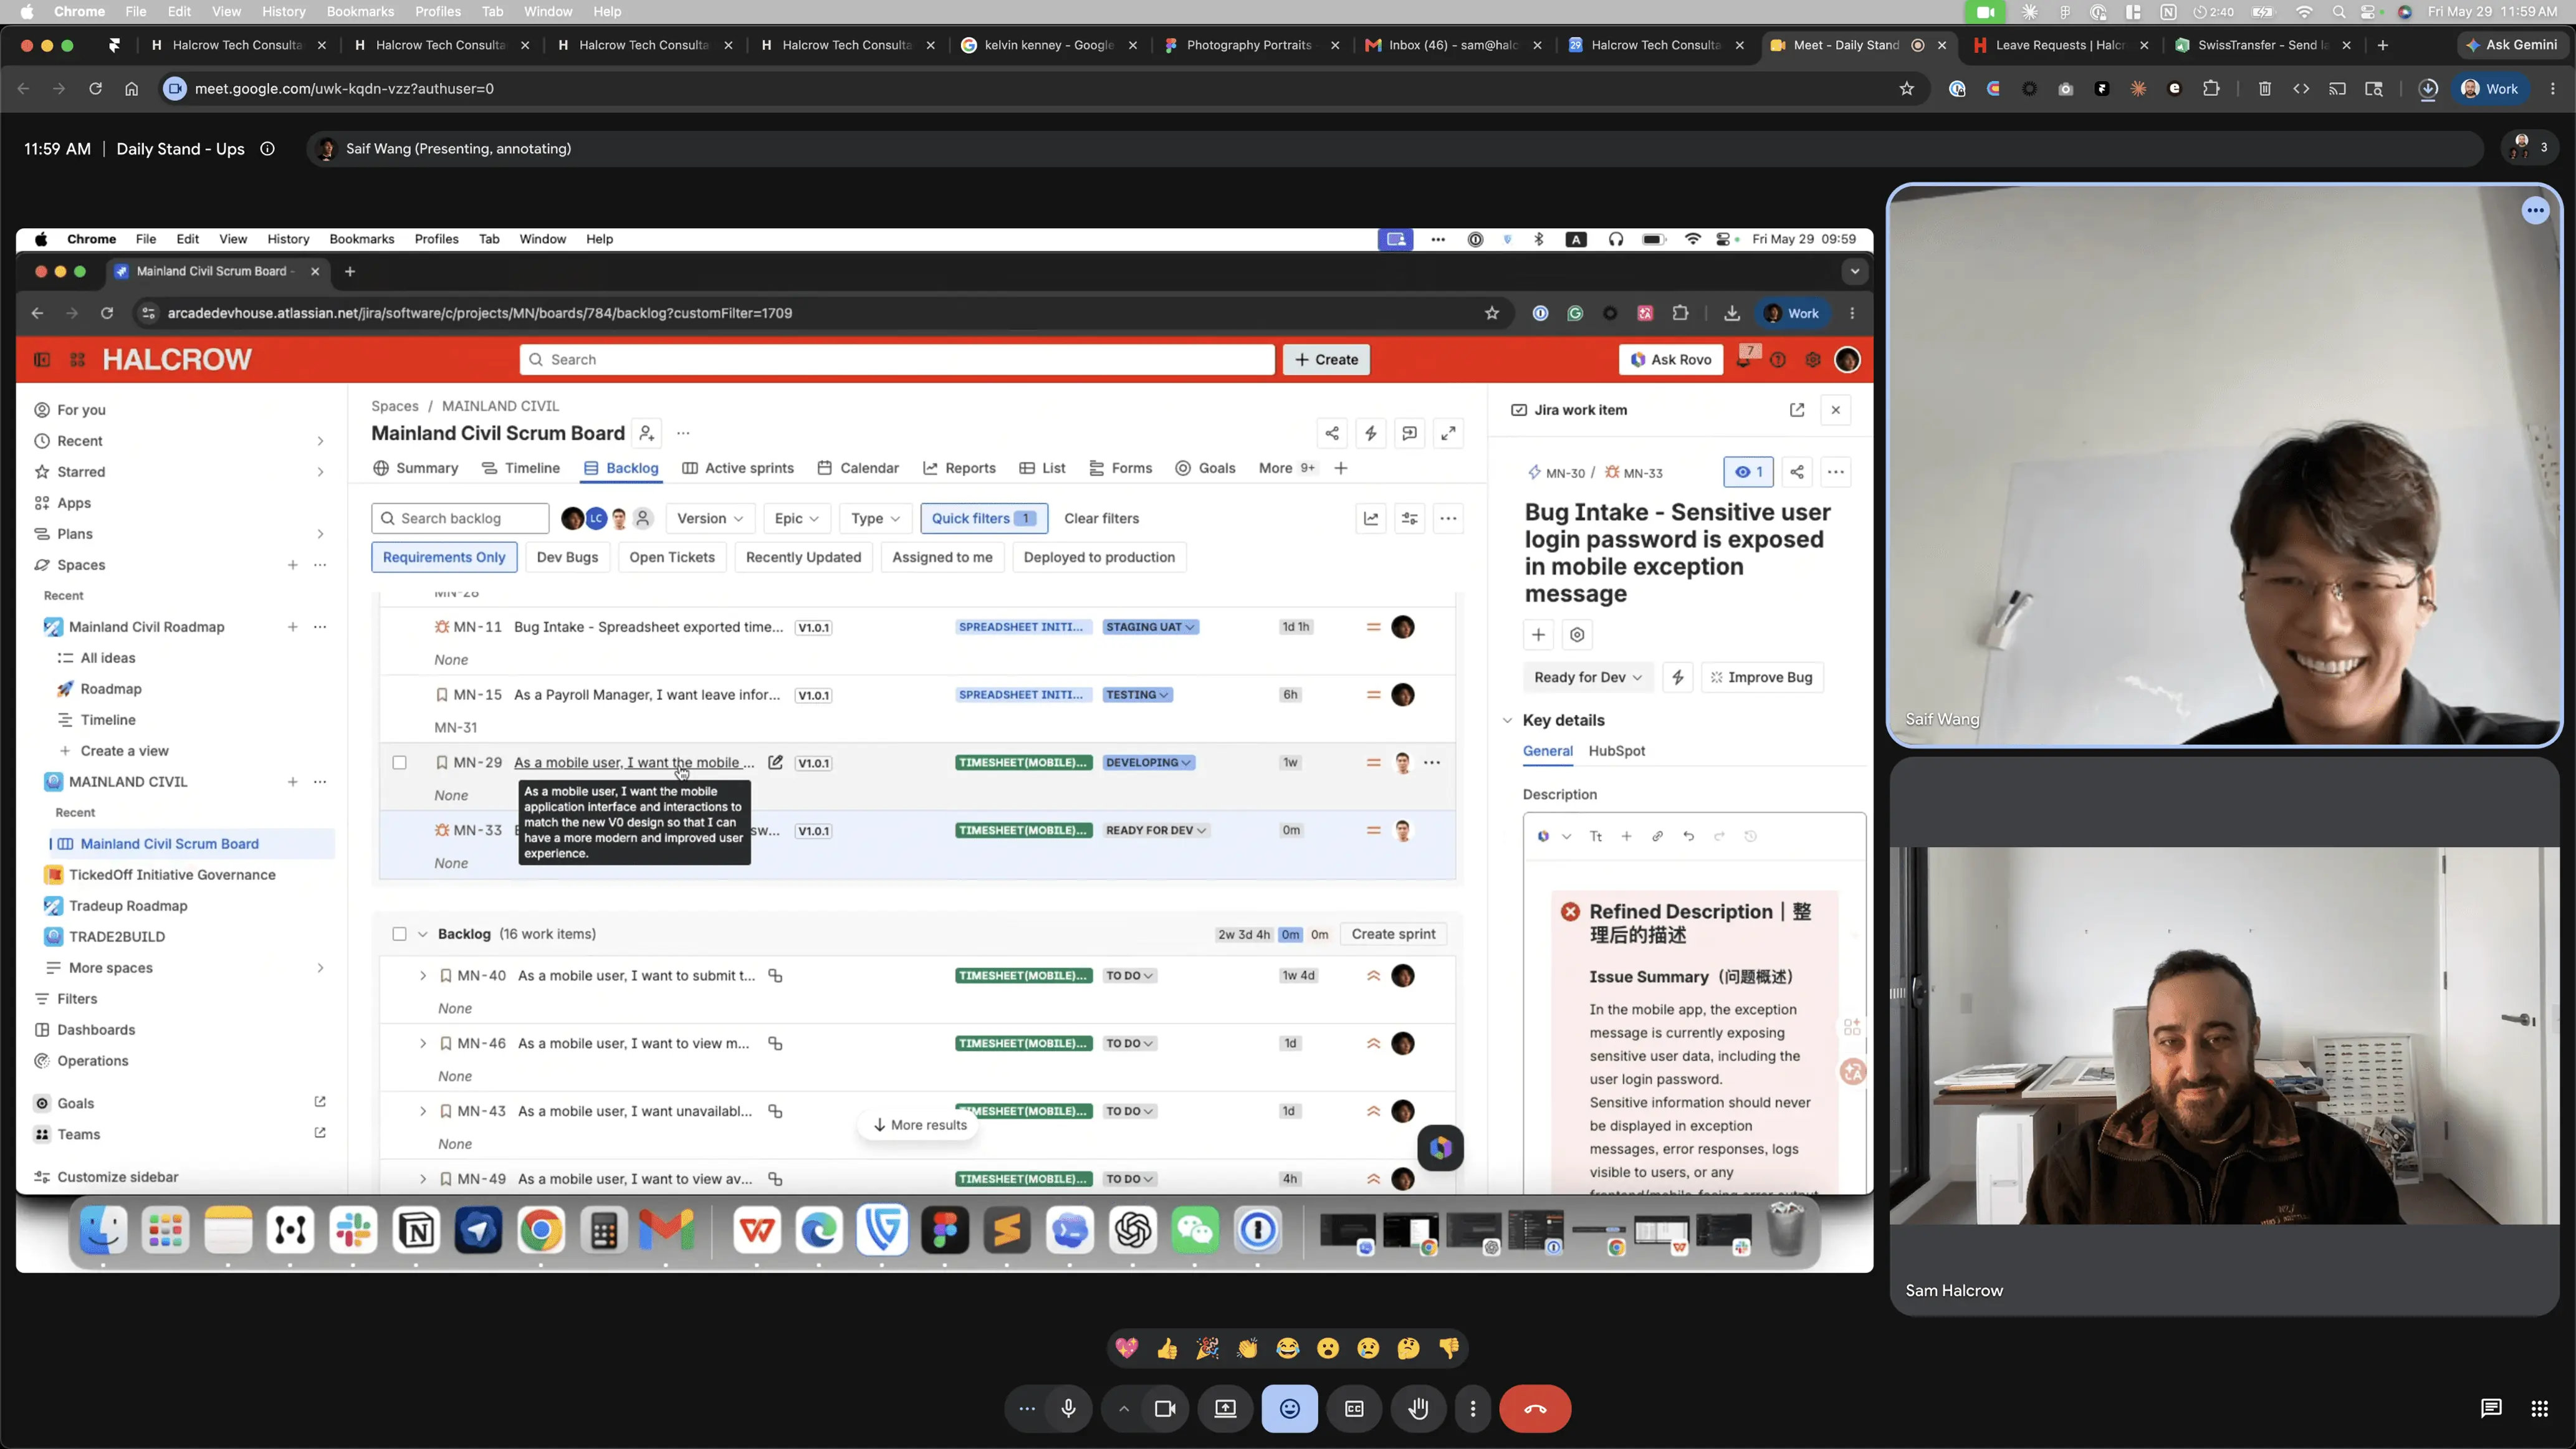Send the clapping hands reaction
Screen dimensions: 2576x1449
[x=1247, y=1348]
